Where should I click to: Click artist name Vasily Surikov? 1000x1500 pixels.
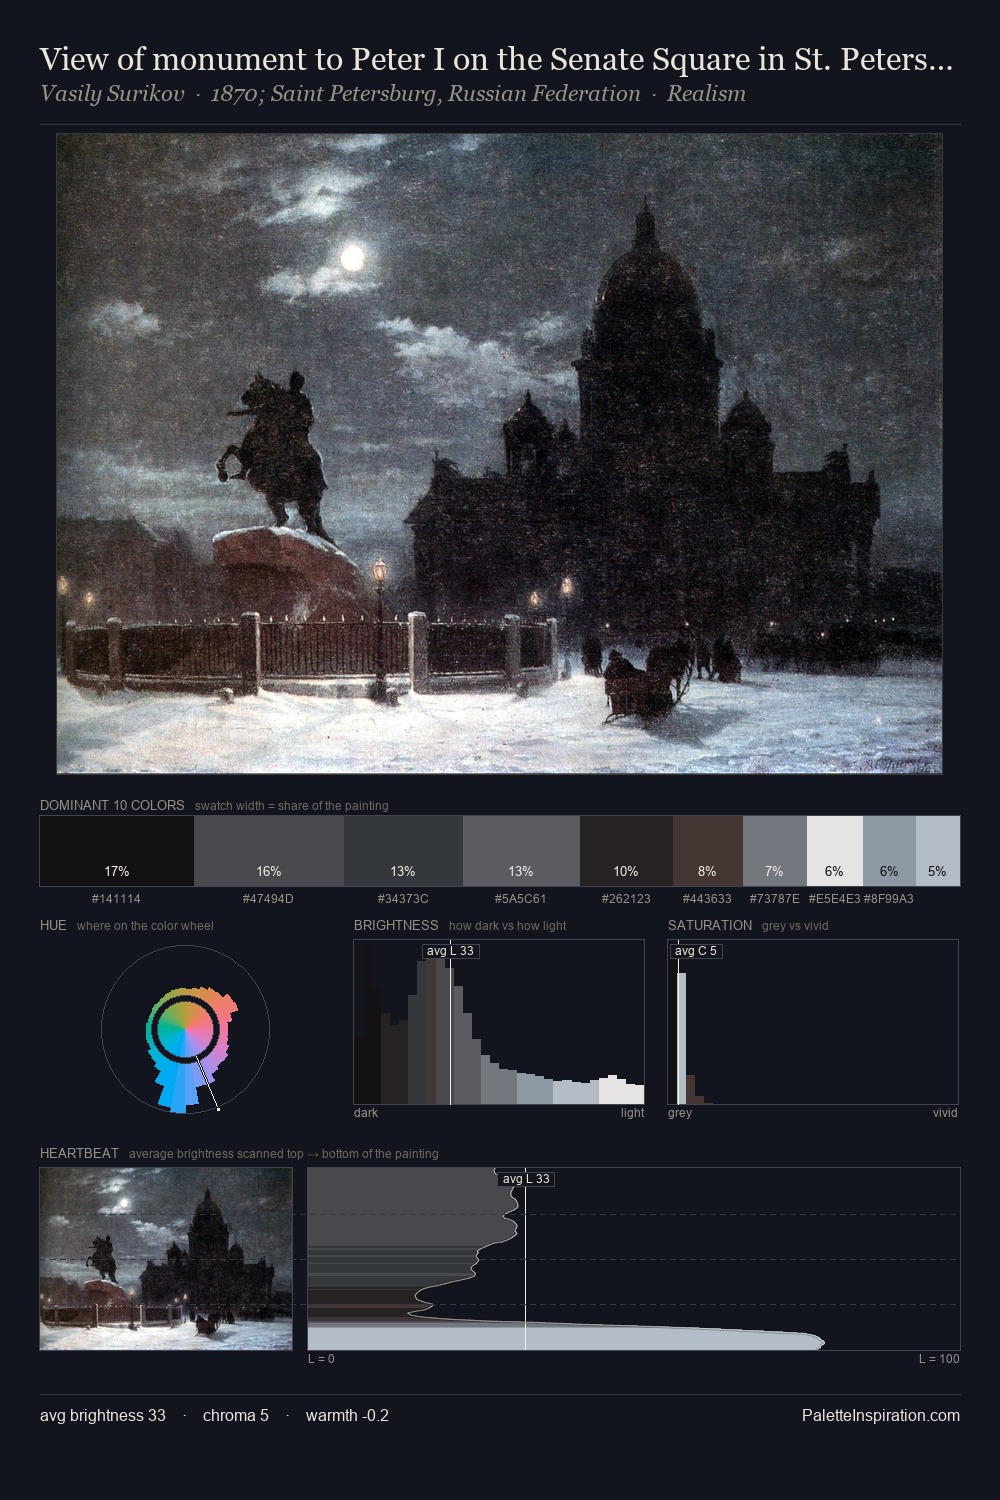(x=112, y=94)
